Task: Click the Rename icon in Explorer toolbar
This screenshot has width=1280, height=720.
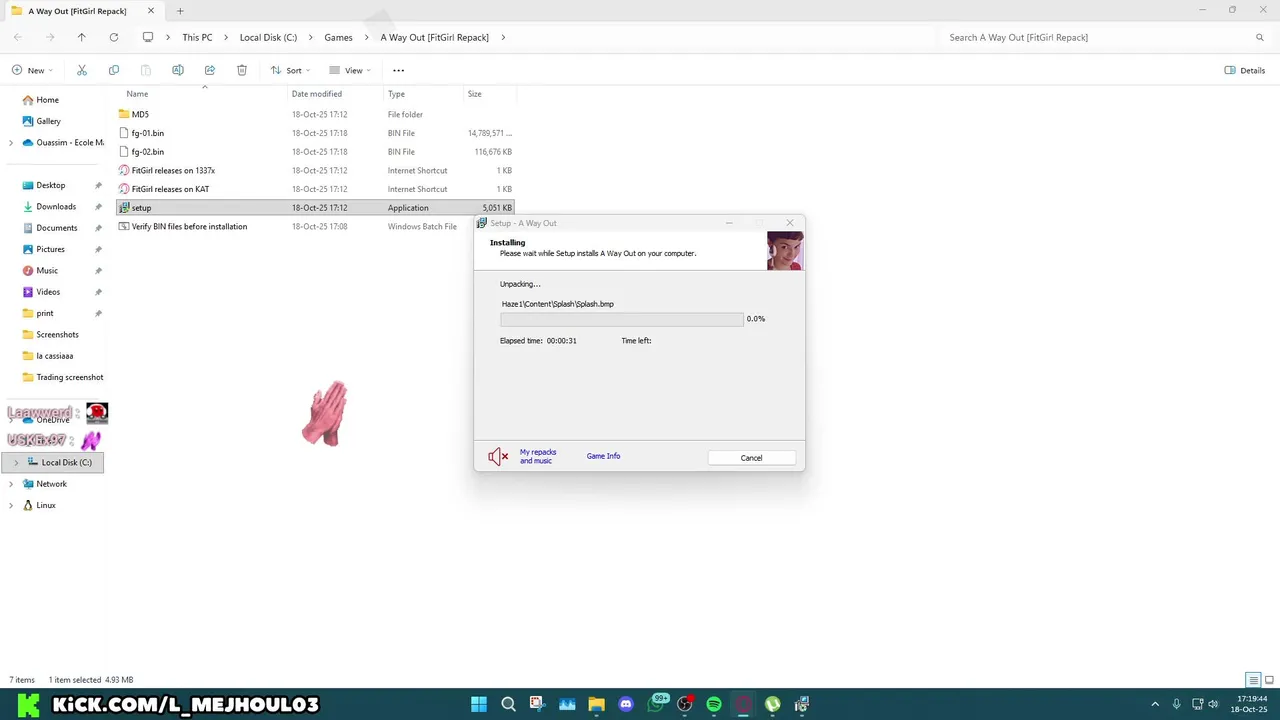Action: point(178,70)
